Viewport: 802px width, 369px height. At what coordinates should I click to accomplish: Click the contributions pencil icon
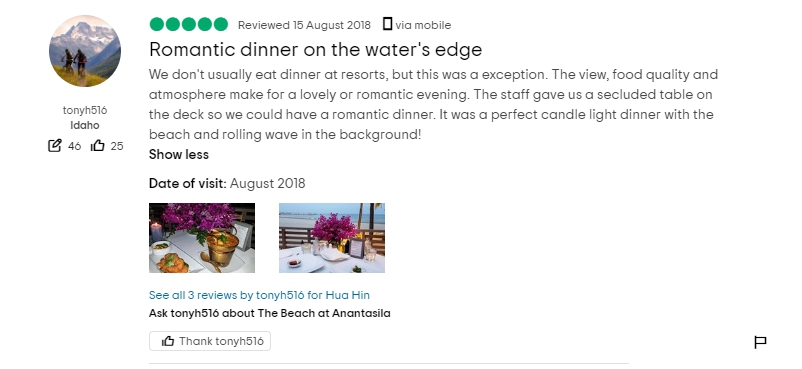pos(55,146)
